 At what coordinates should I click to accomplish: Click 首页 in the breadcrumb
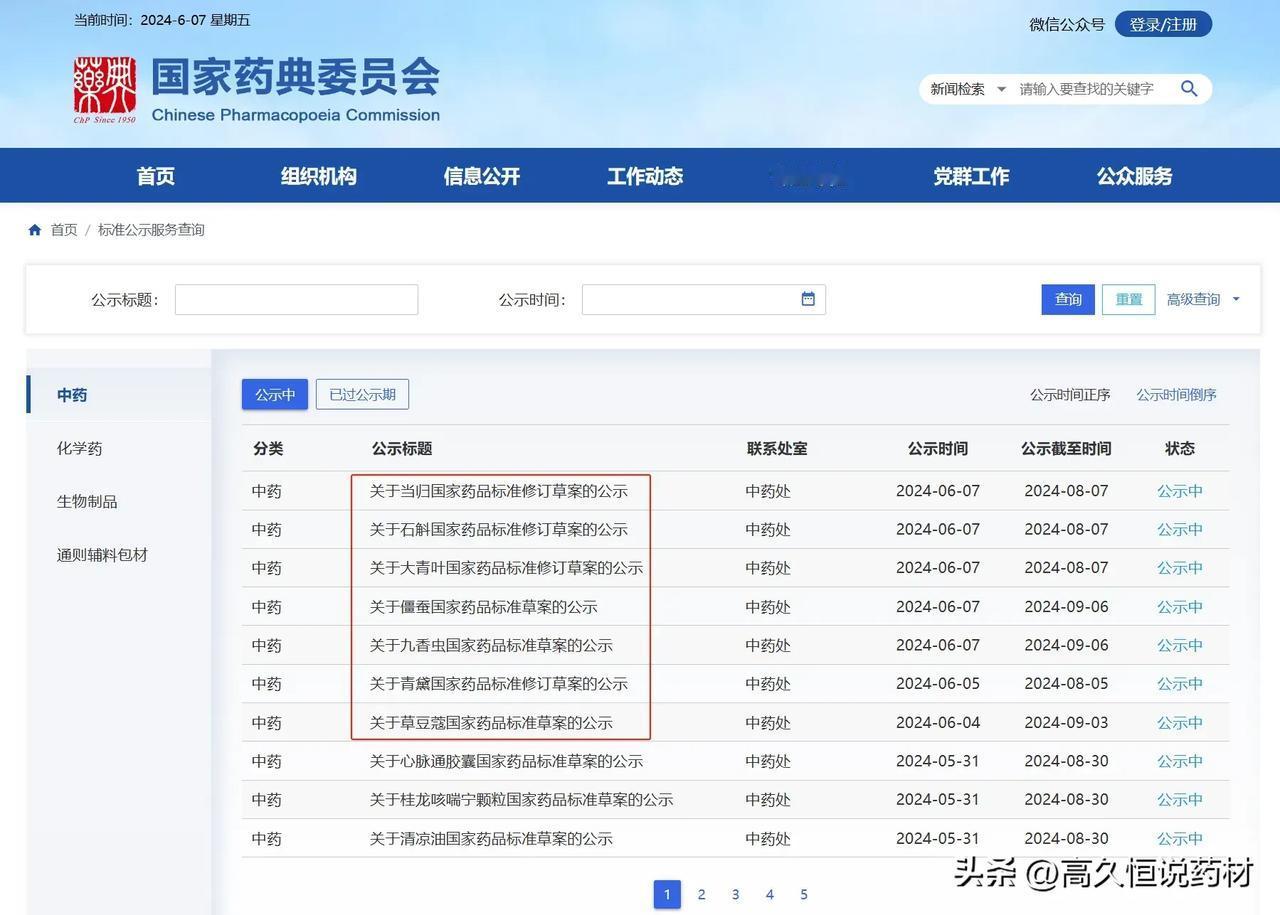tap(64, 230)
